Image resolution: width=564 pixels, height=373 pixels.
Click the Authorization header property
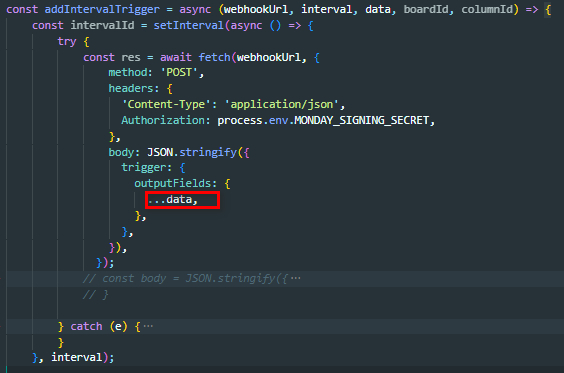163,120
